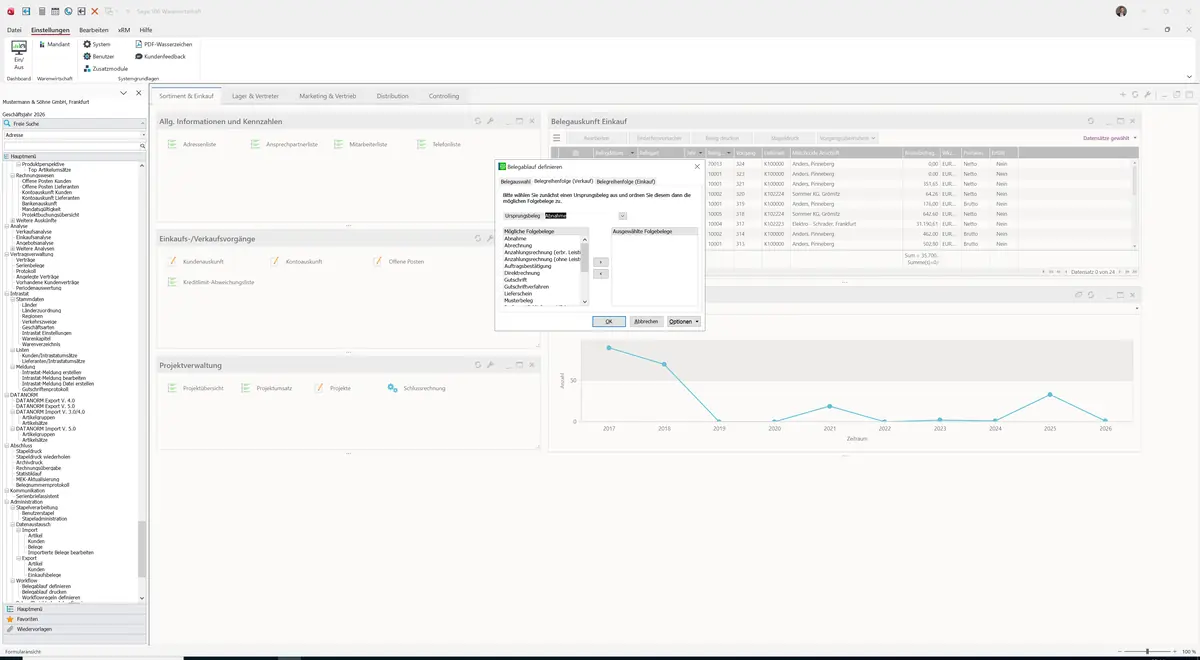
Task: Open Telefonliste from the dashboard
Action: point(440,145)
